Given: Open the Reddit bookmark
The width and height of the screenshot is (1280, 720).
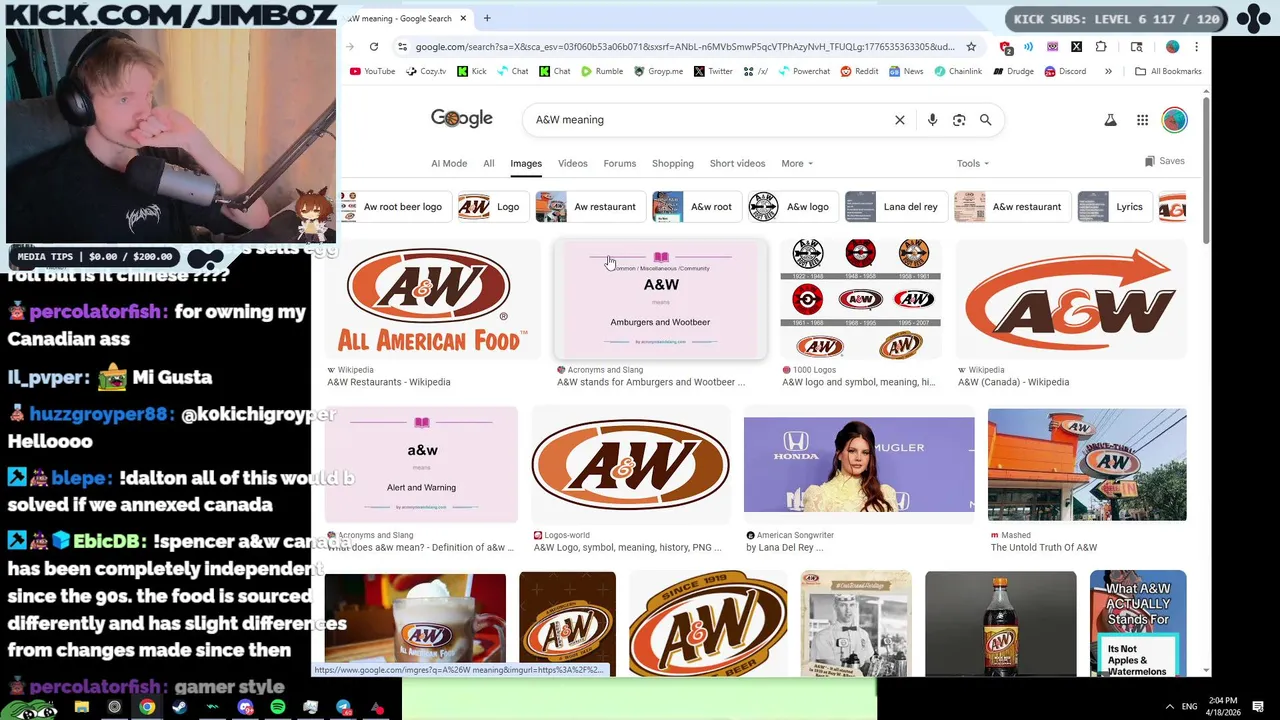Looking at the screenshot, I should tap(859, 72).
